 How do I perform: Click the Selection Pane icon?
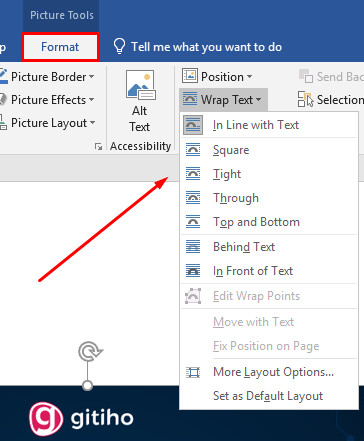click(305, 99)
